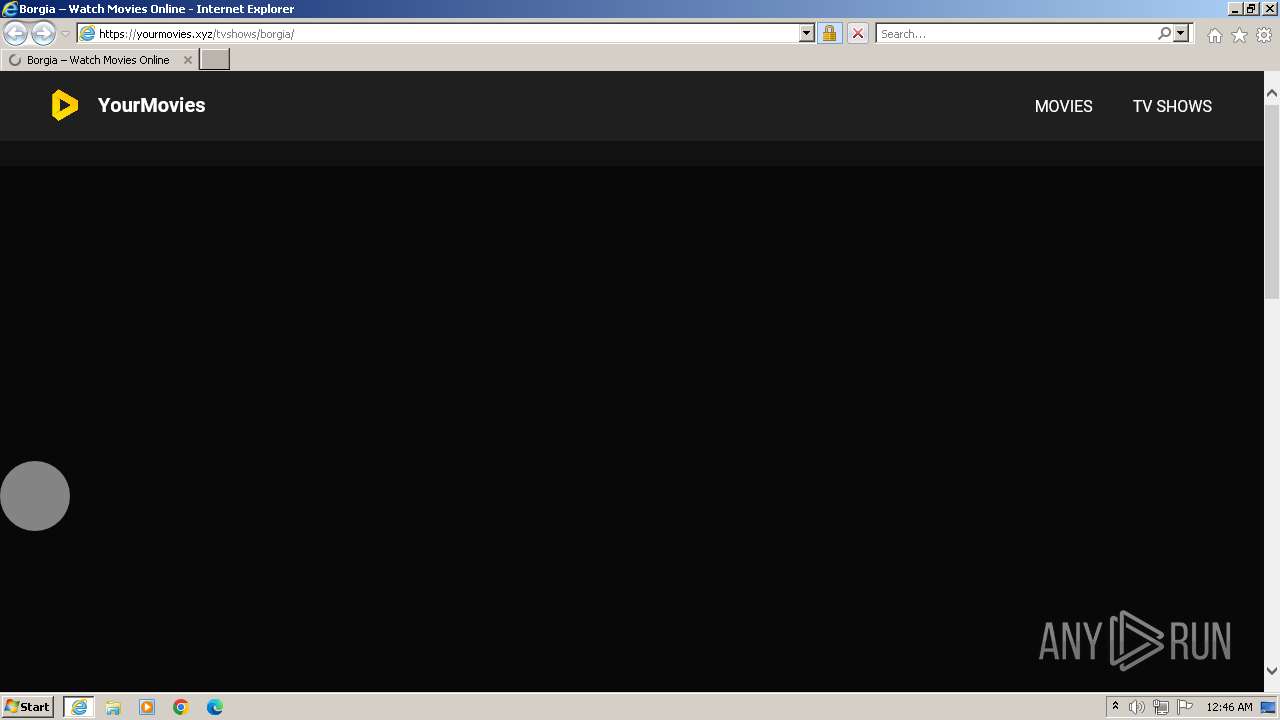Show hidden system tray icons
The height and width of the screenshot is (720, 1280).
coord(1115,706)
